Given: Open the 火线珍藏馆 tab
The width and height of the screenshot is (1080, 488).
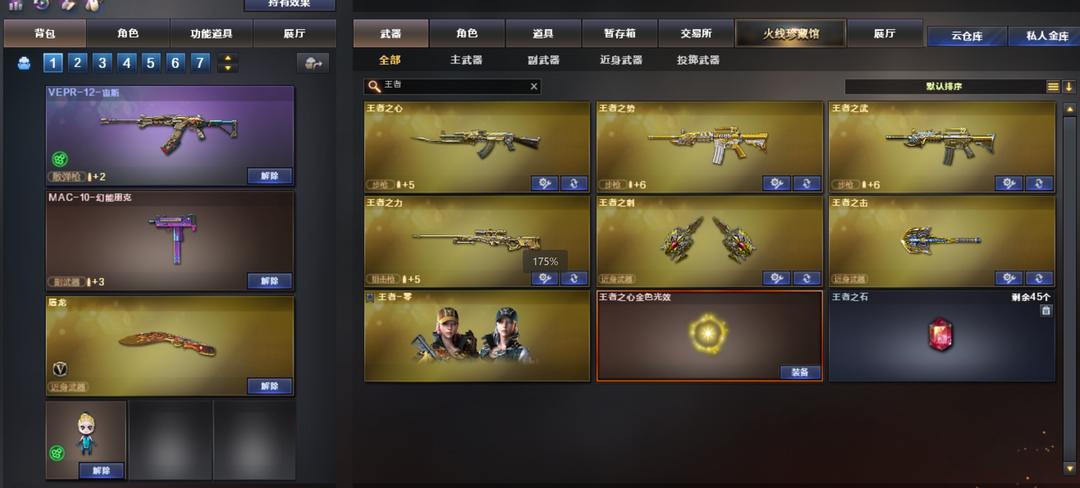Looking at the screenshot, I should pos(790,33).
